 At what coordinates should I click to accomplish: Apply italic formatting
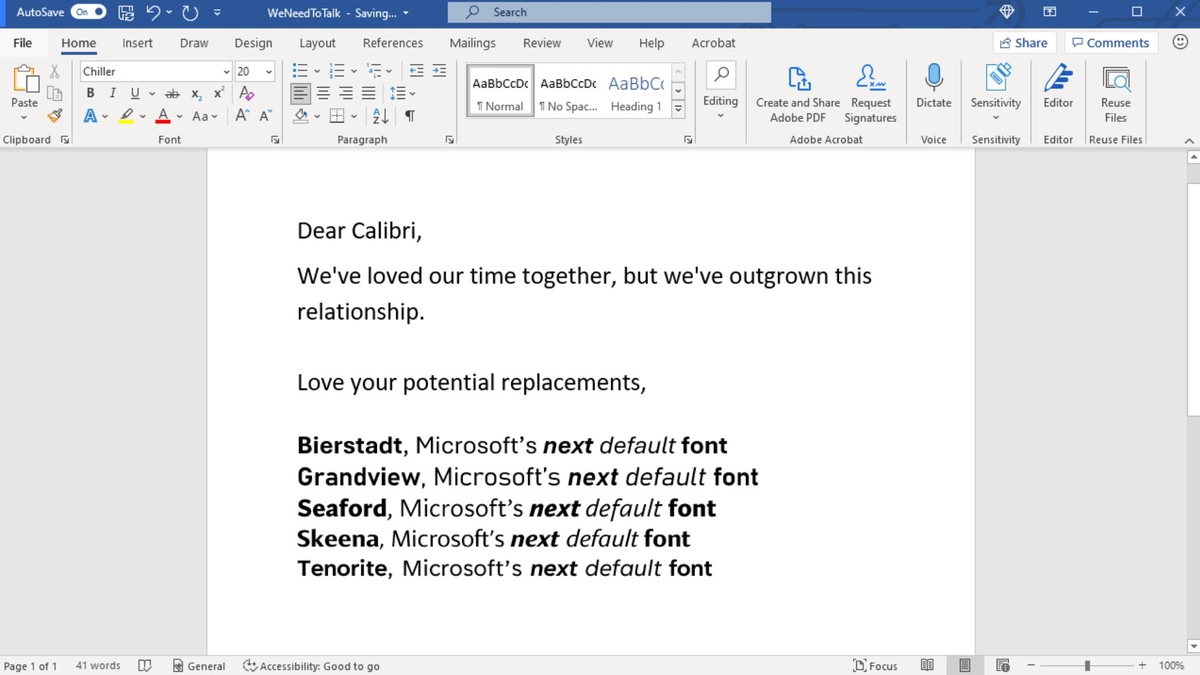point(111,92)
